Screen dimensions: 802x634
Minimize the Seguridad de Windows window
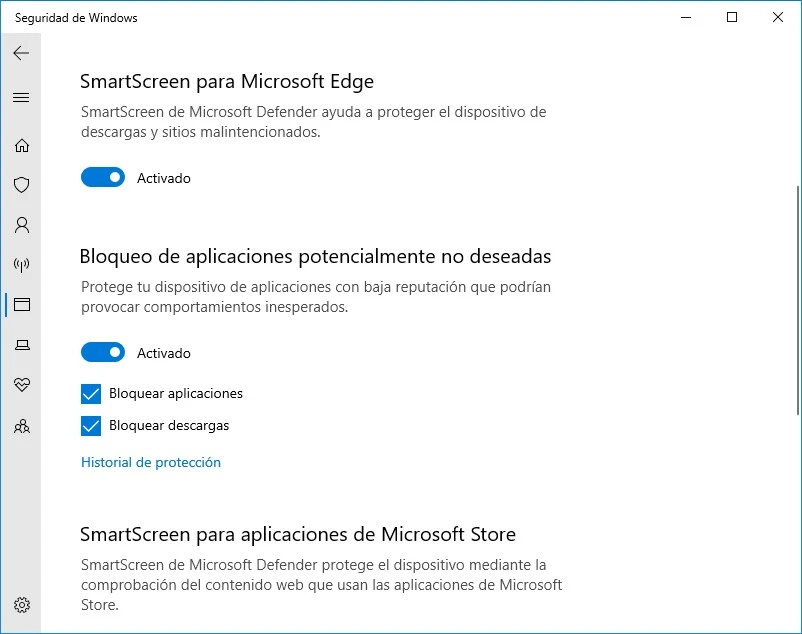coord(686,17)
